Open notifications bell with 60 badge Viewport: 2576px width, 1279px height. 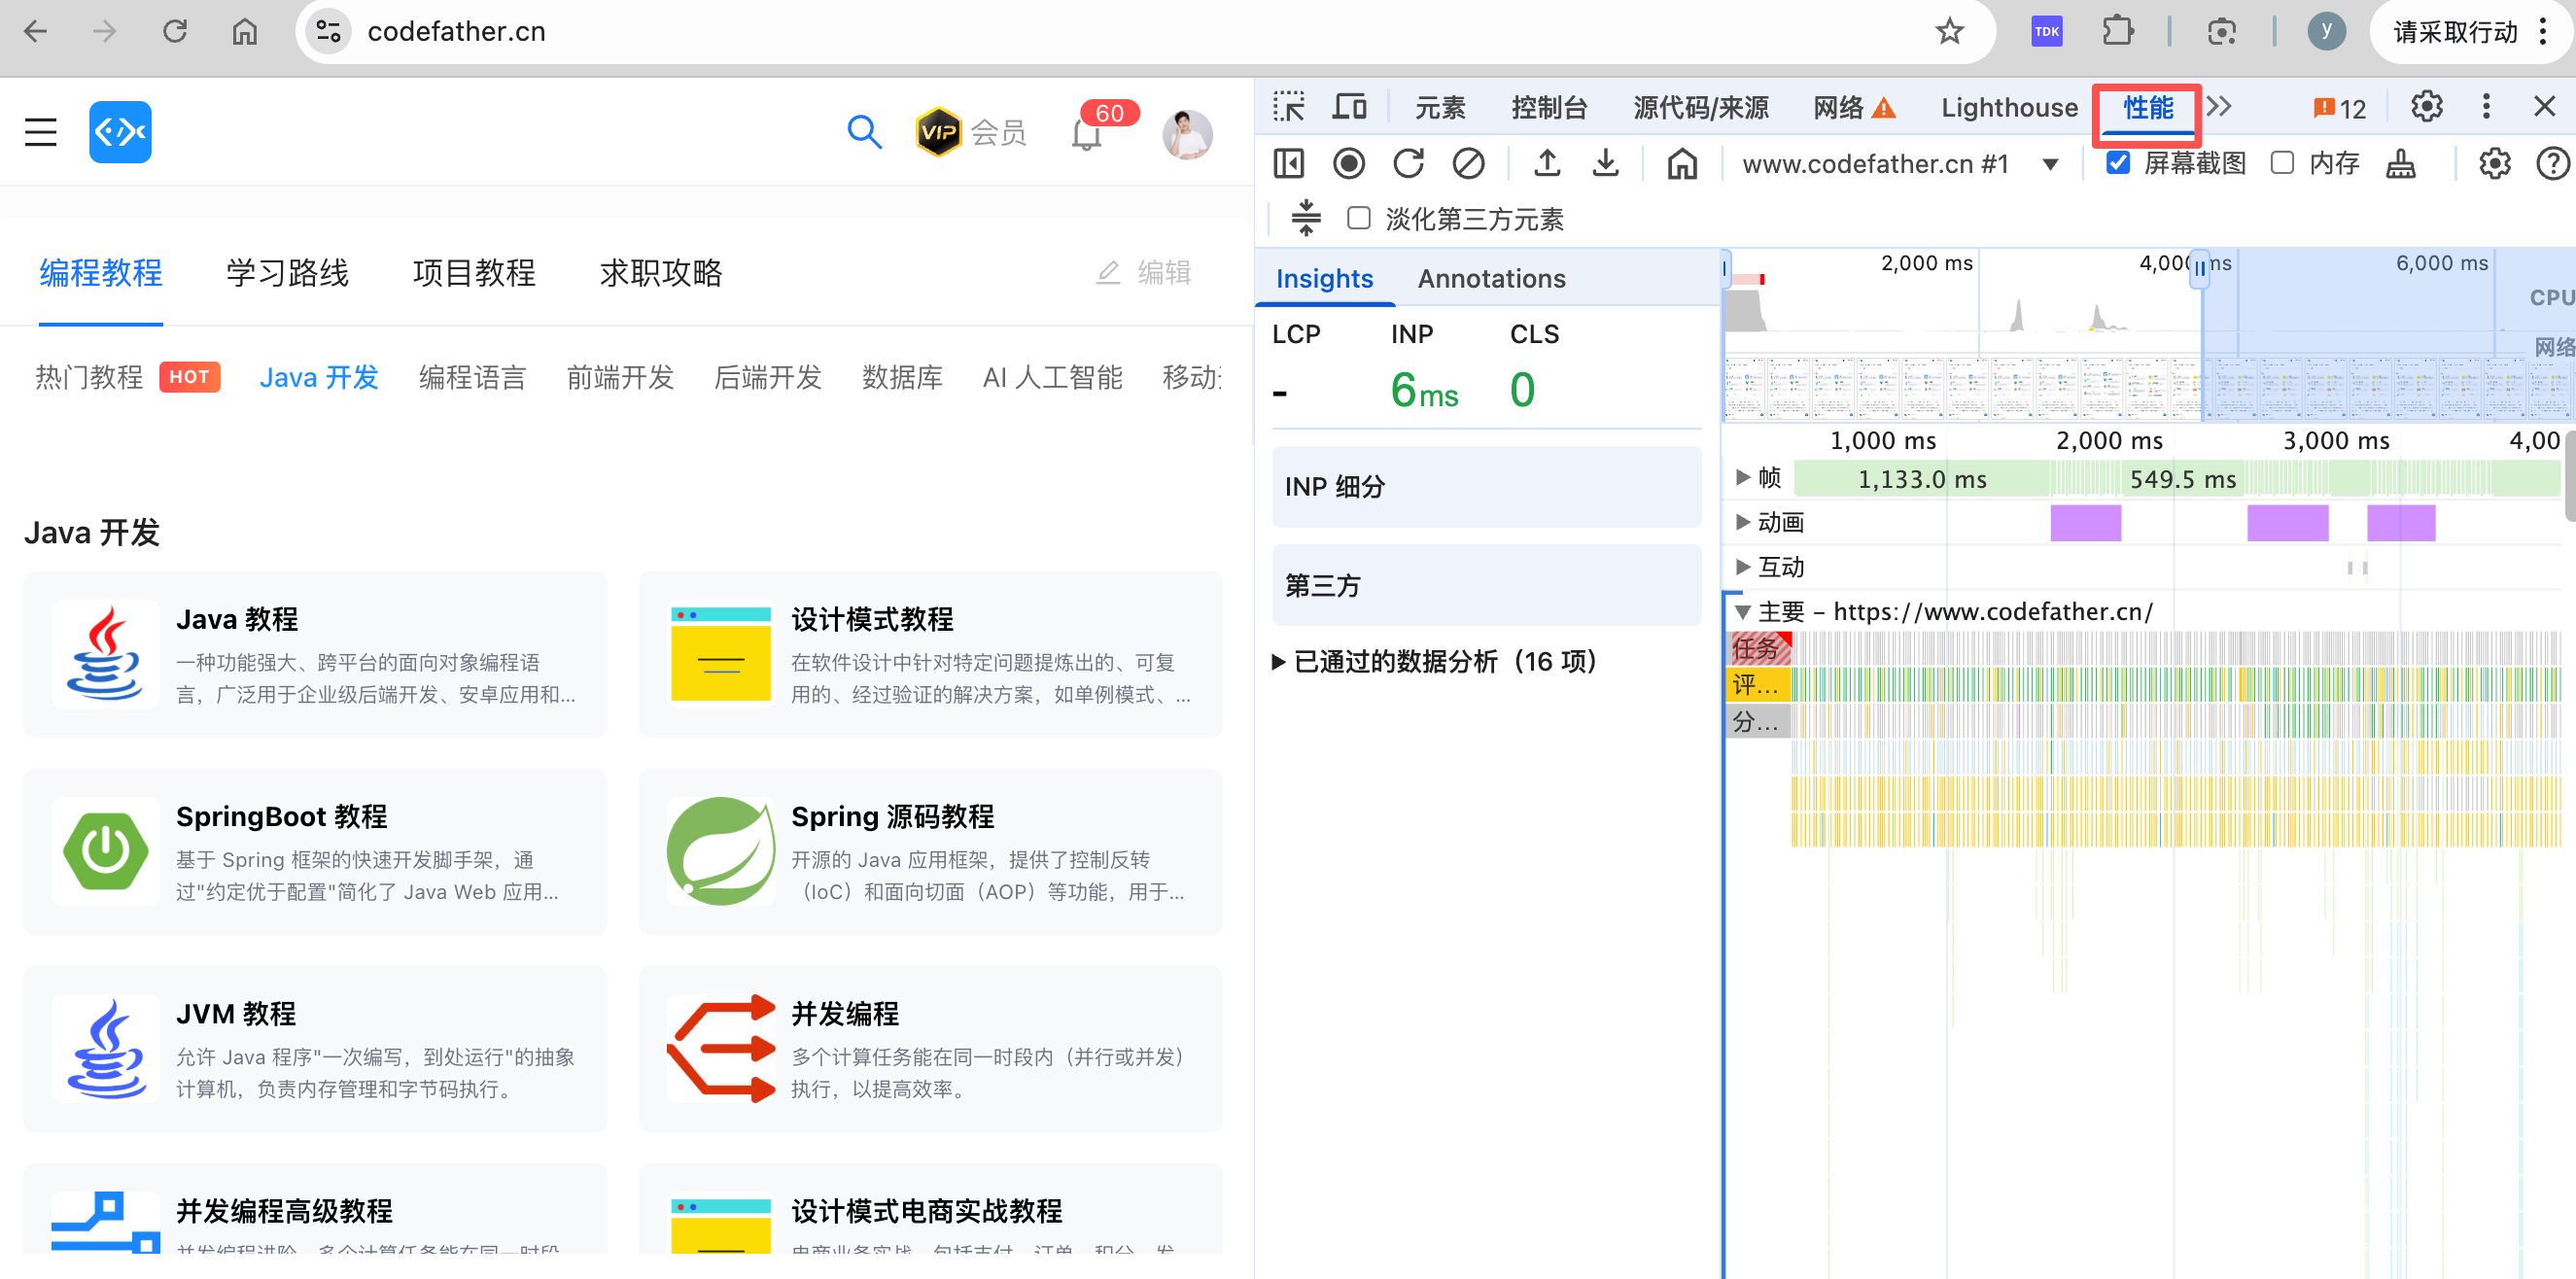coord(1086,134)
